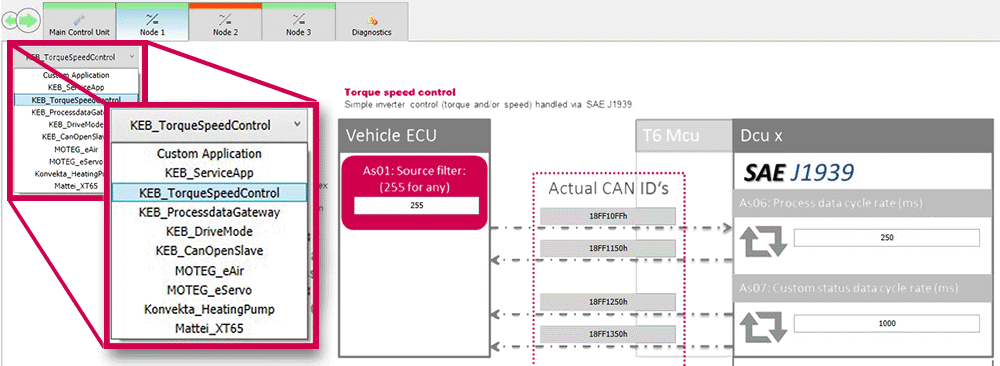Viewport: 1000px width, 366px height.
Task: Click the Vehicle ECU block header
Action: pyautogui.click(x=415, y=135)
